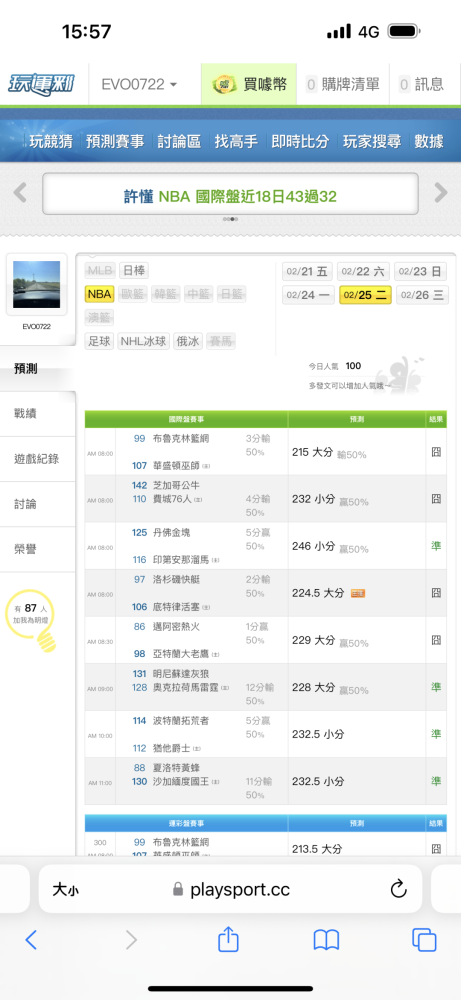Click 邁阿密熱火 team name

tap(177, 627)
